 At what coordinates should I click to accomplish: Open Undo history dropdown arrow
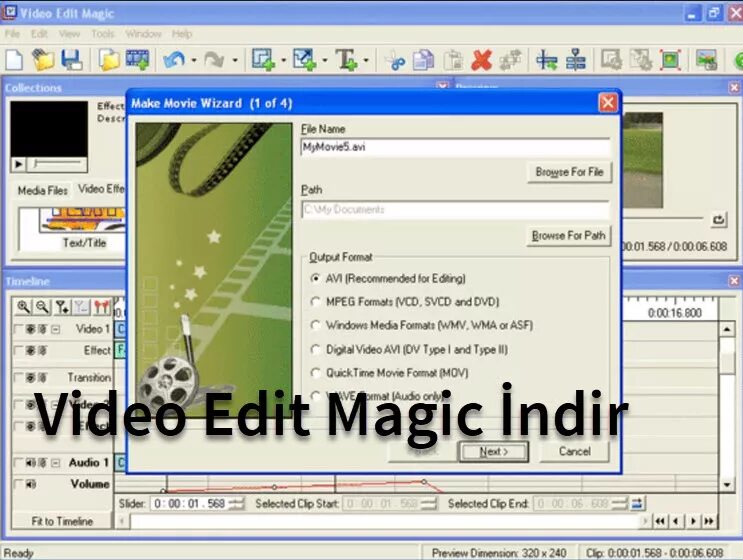click(x=194, y=61)
